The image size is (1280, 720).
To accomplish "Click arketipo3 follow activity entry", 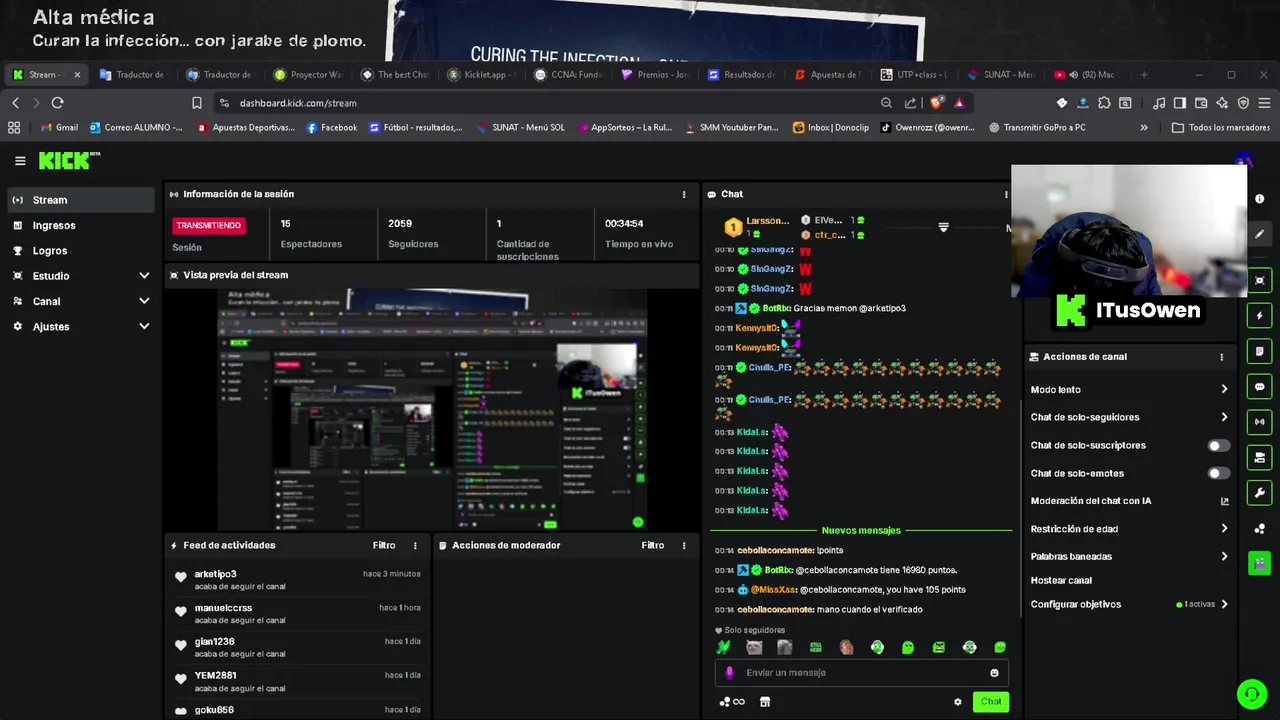I will coord(298,580).
